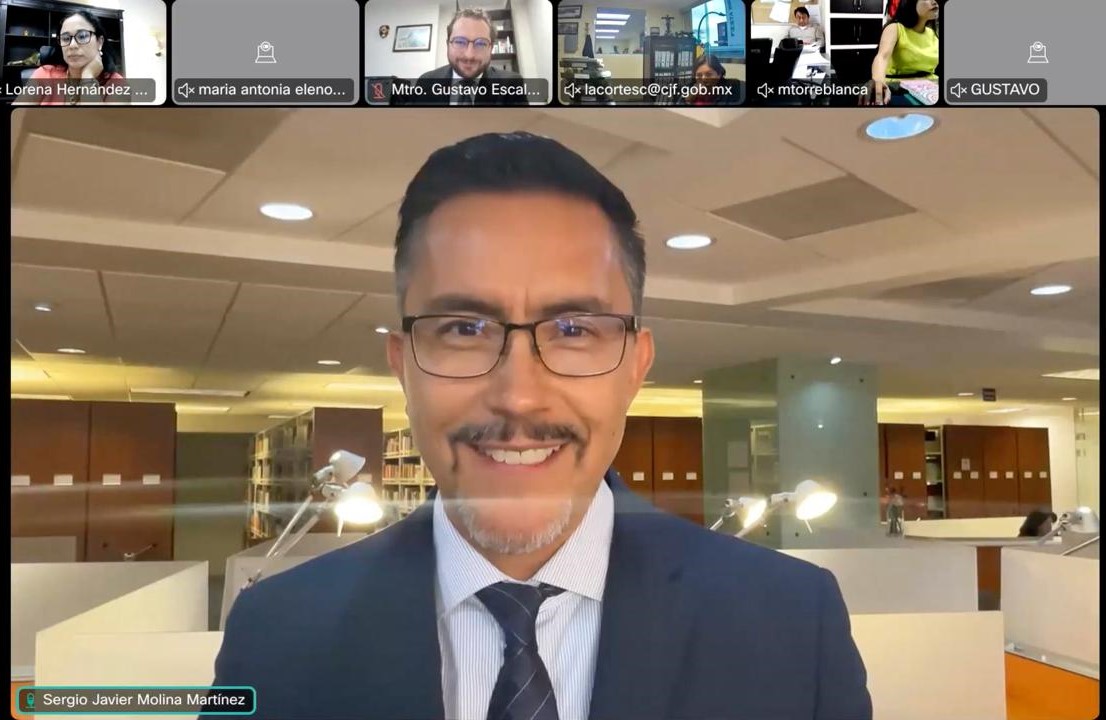This screenshot has width=1106, height=720.
Task: Click the maria antonia eleno name label
Action: click(x=272, y=90)
